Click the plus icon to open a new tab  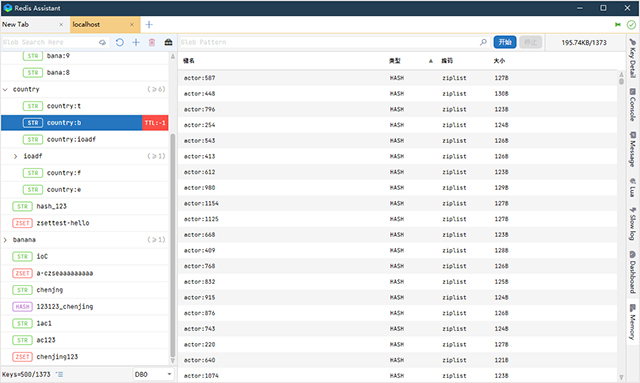[149, 24]
